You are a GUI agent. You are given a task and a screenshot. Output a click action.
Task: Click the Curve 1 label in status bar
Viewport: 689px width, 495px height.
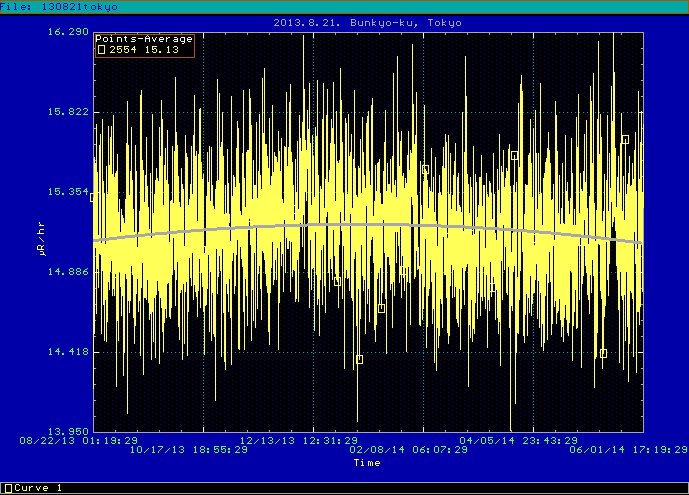38,488
